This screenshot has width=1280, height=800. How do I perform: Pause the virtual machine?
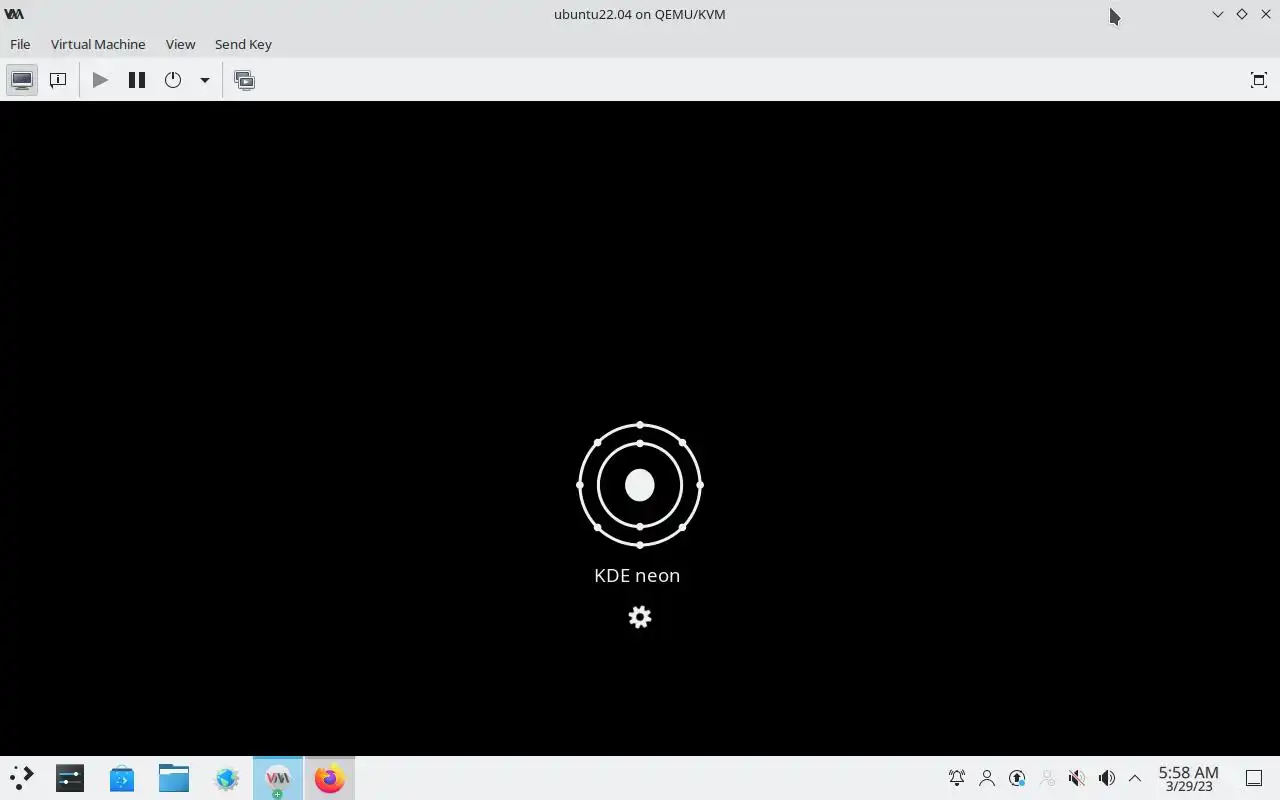pyautogui.click(x=137, y=80)
